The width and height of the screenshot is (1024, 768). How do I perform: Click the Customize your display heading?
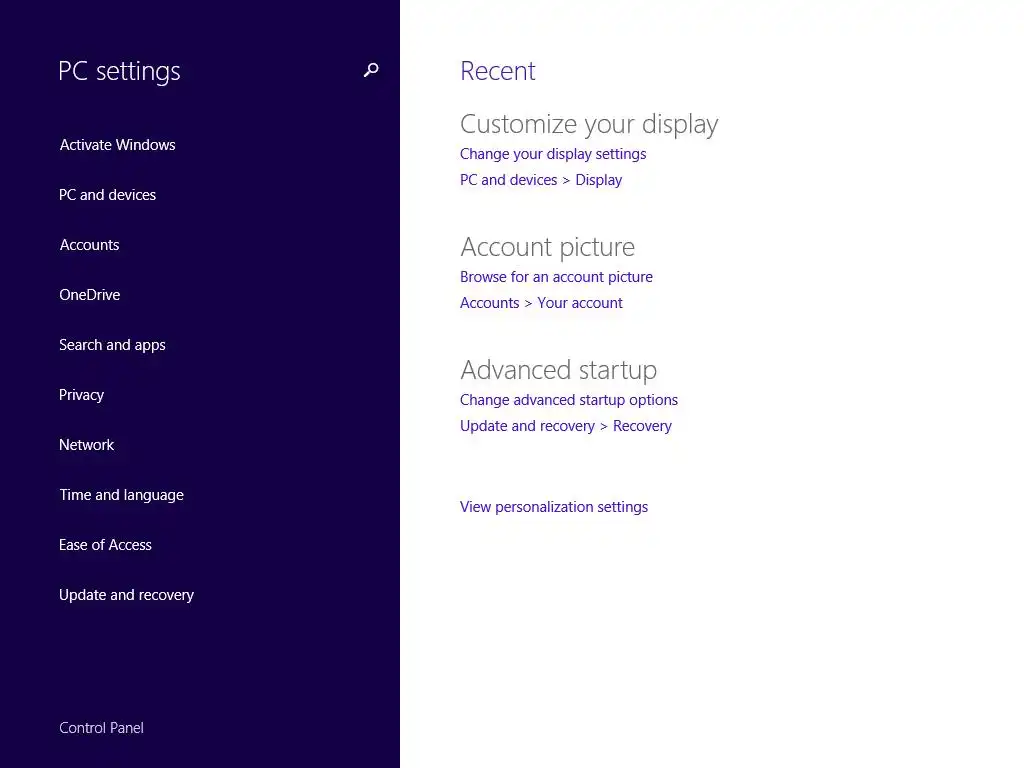click(x=589, y=124)
